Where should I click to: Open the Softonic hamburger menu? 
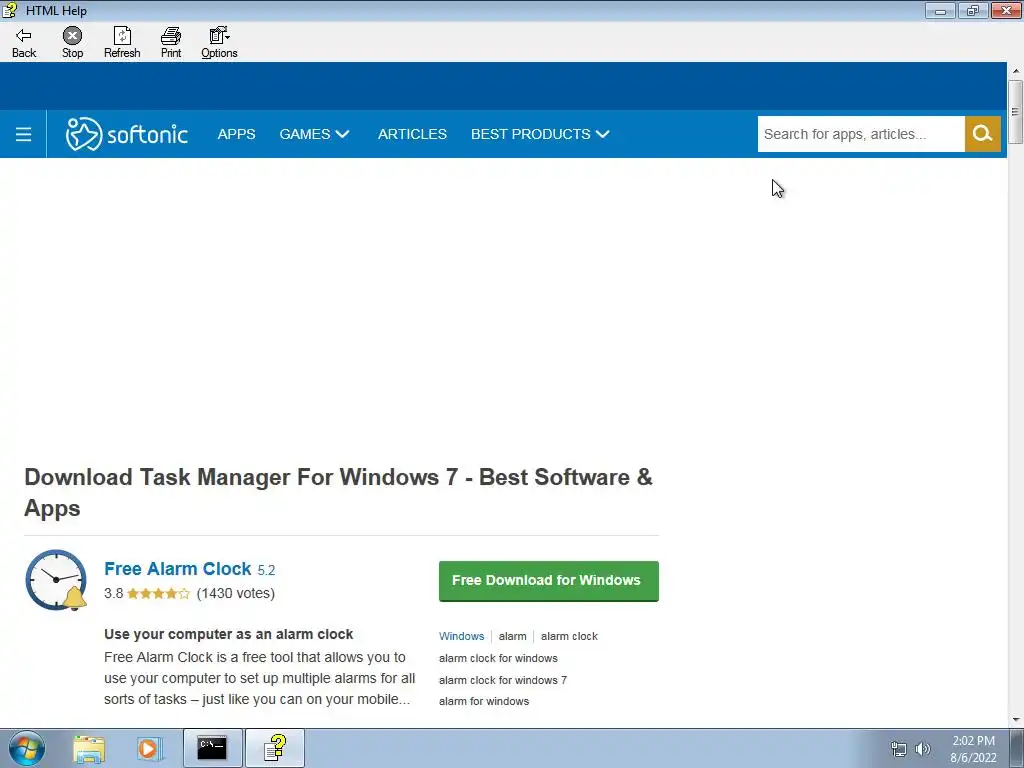24,135
